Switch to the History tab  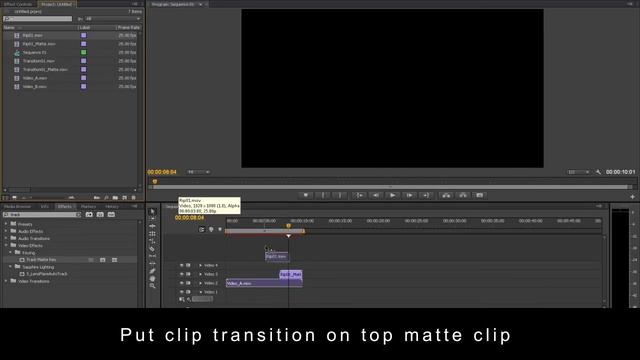click(x=112, y=207)
